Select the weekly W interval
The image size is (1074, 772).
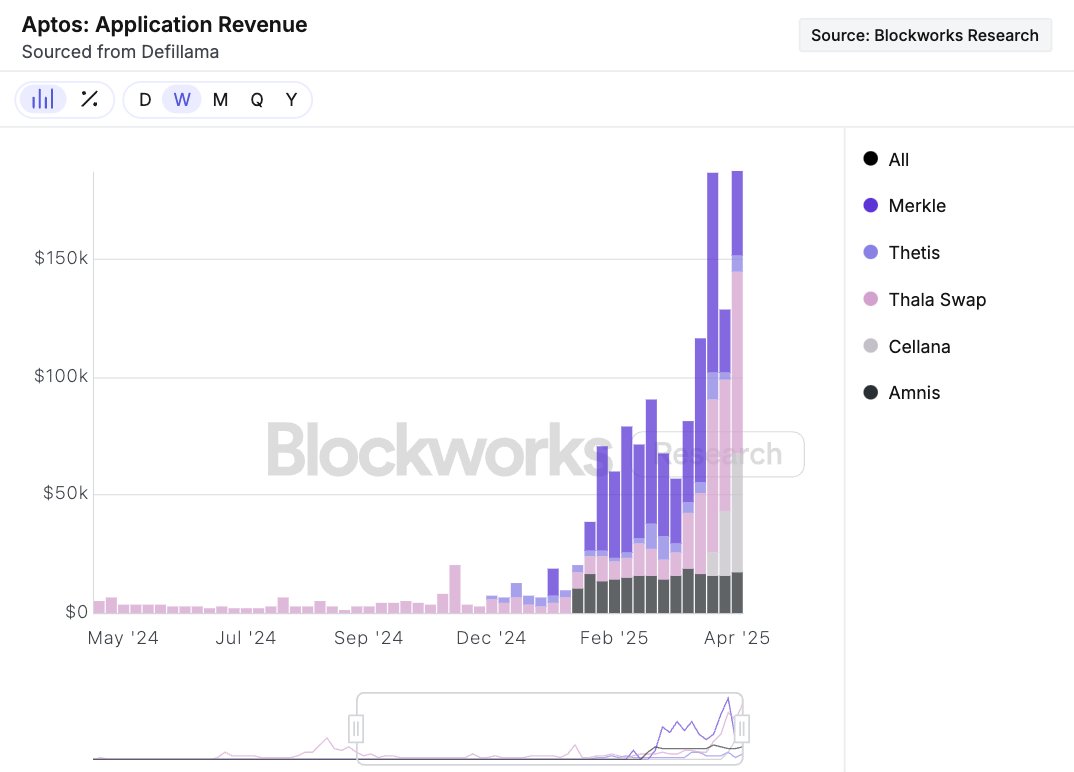click(x=182, y=100)
